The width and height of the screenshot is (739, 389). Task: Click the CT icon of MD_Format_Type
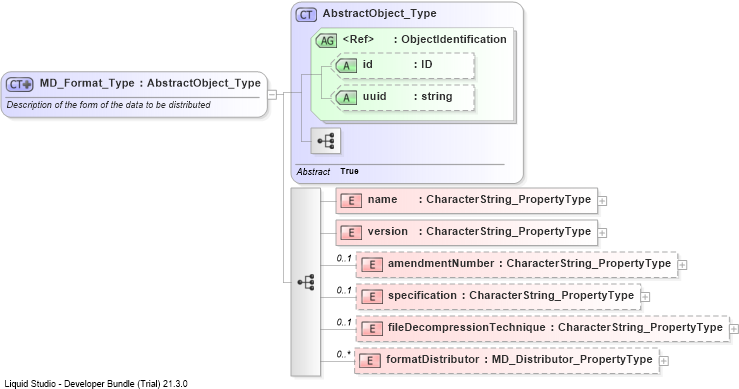(x=19, y=84)
